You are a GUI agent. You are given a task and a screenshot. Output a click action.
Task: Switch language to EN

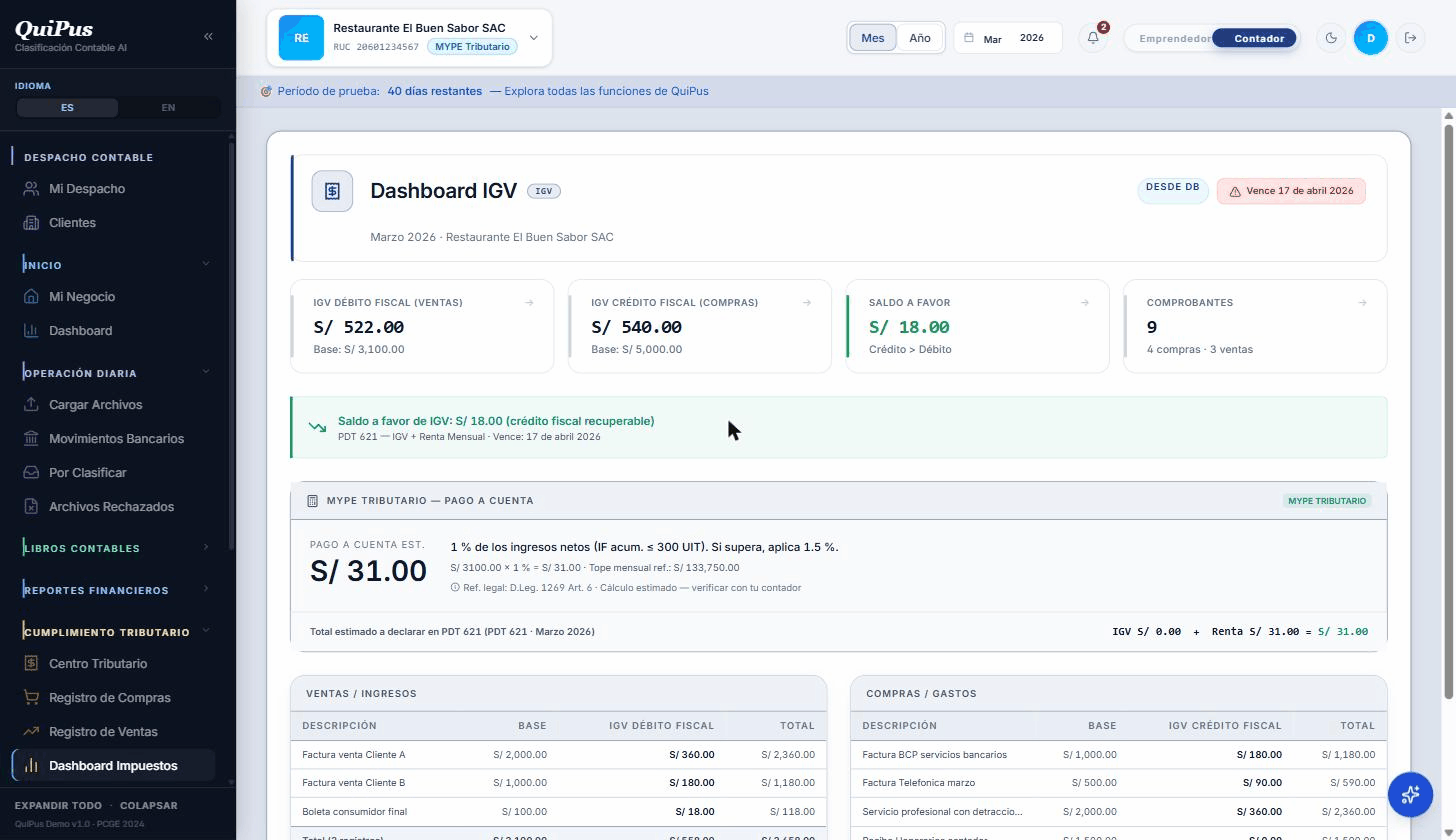pyautogui.click(x=168, y=107)
